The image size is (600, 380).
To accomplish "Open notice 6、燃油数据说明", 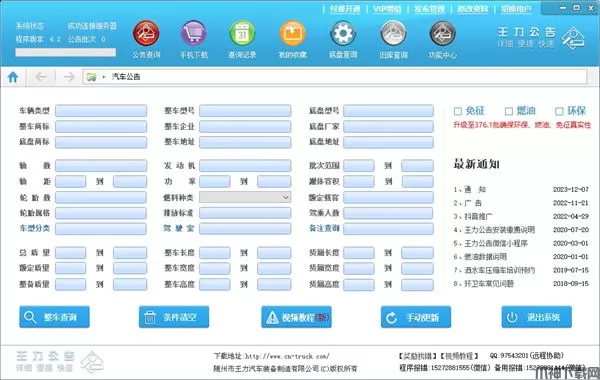I will [x=521, y=256].
